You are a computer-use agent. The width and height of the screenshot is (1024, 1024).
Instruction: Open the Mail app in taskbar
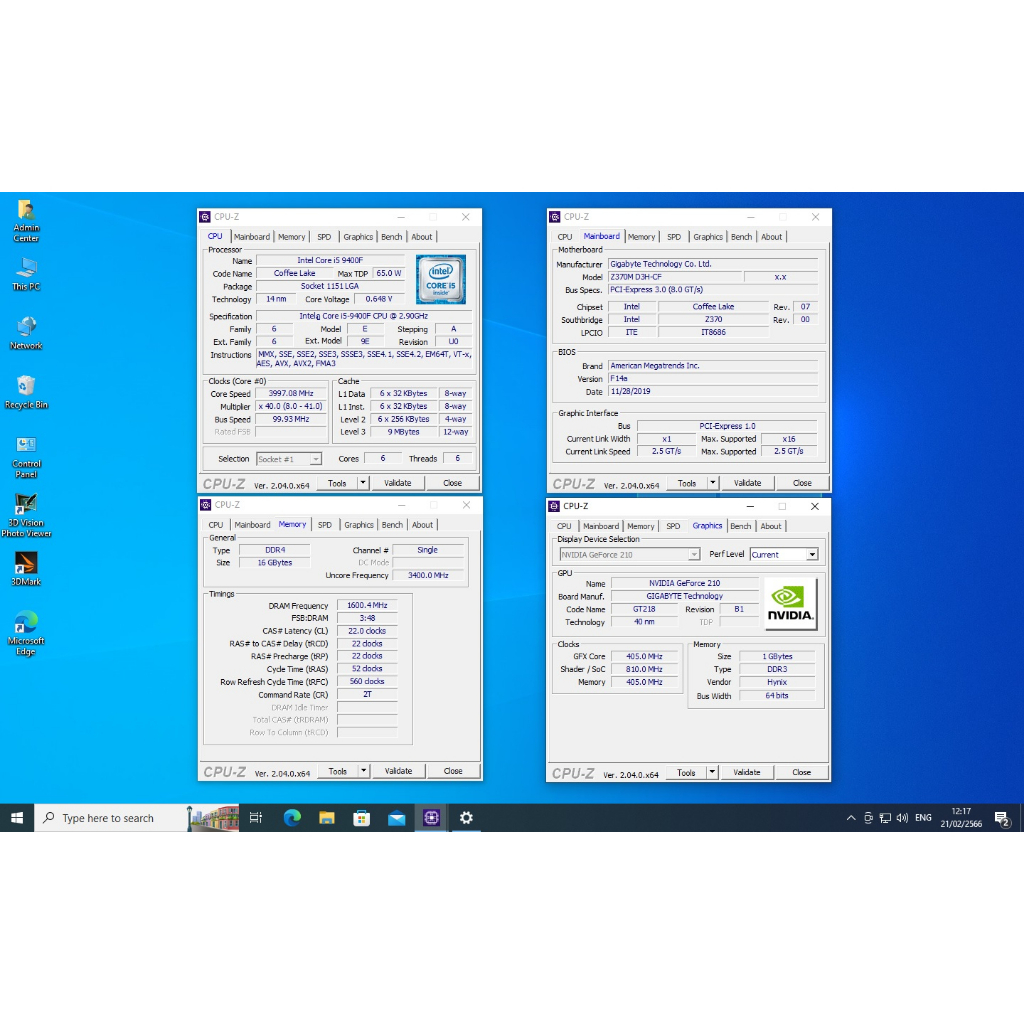396,818
